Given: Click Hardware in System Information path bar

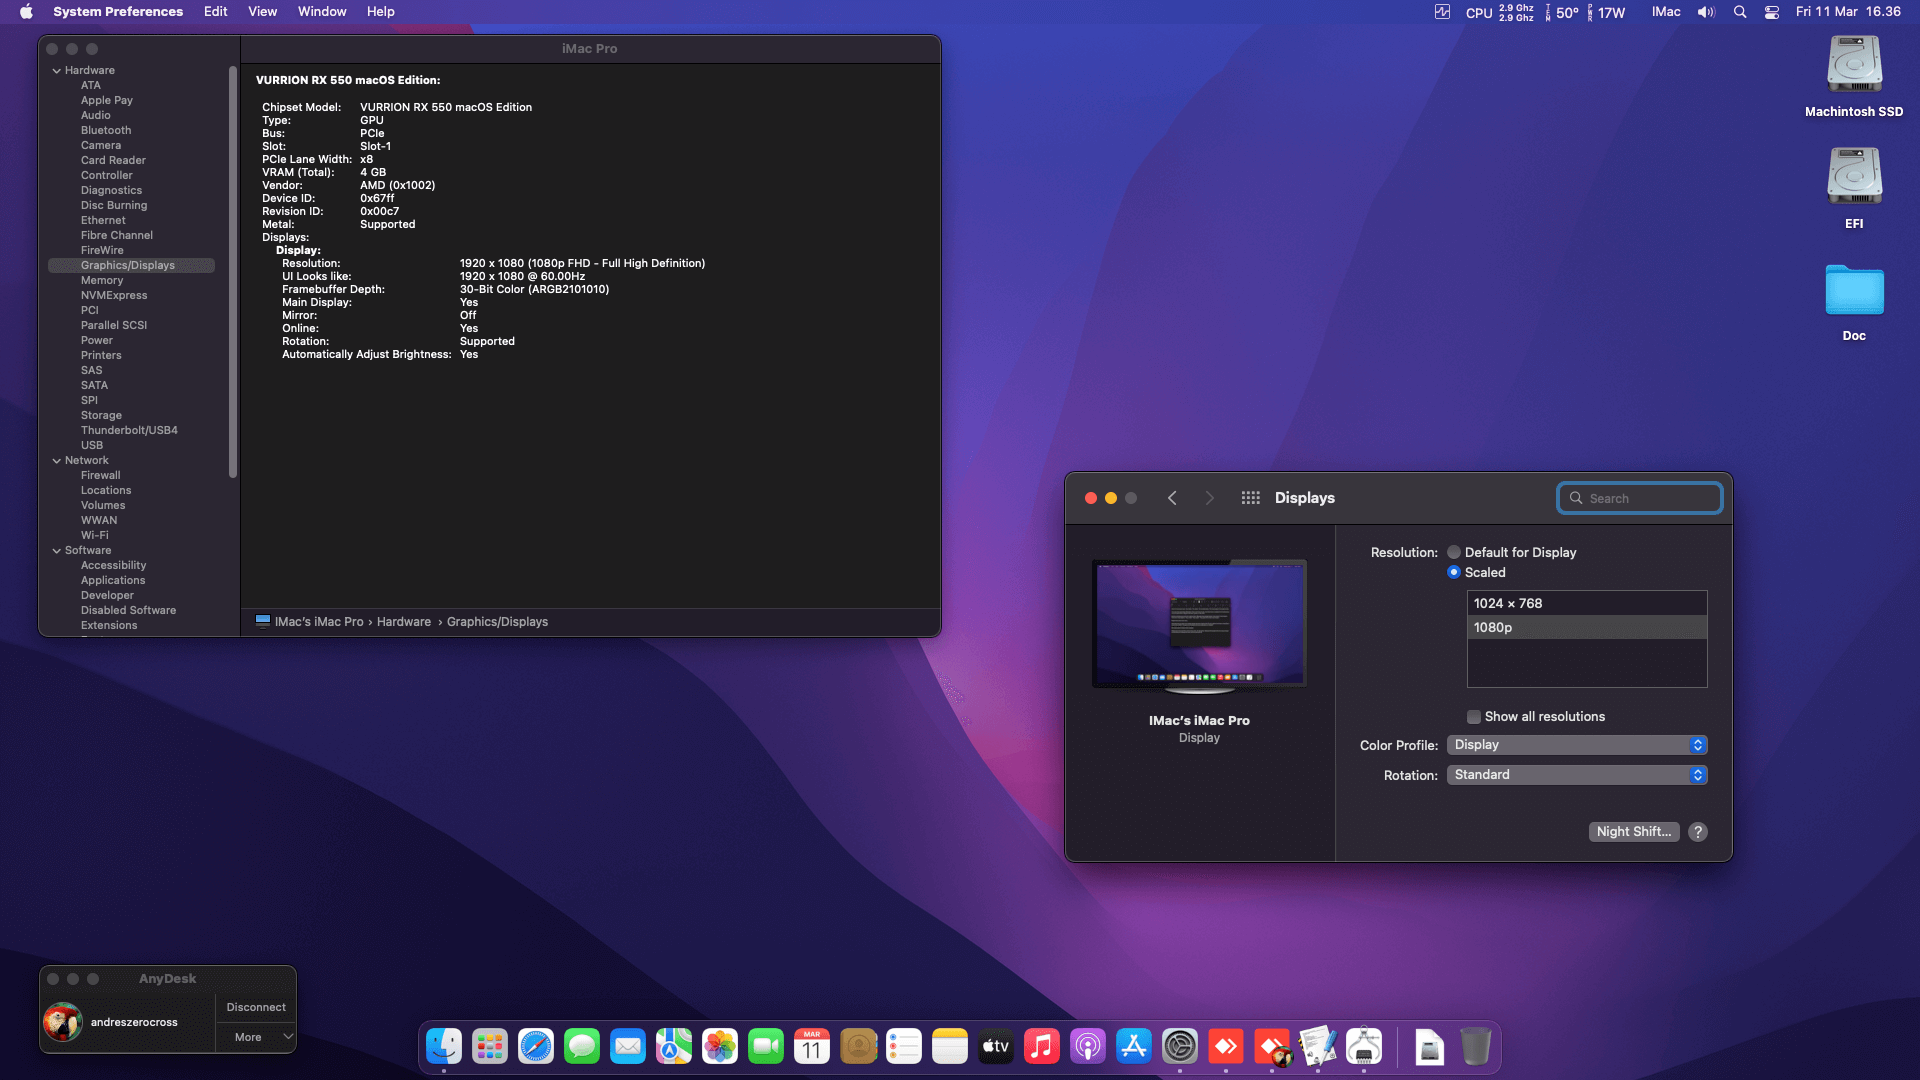Looking at the screenshot, I should [404, 622].
